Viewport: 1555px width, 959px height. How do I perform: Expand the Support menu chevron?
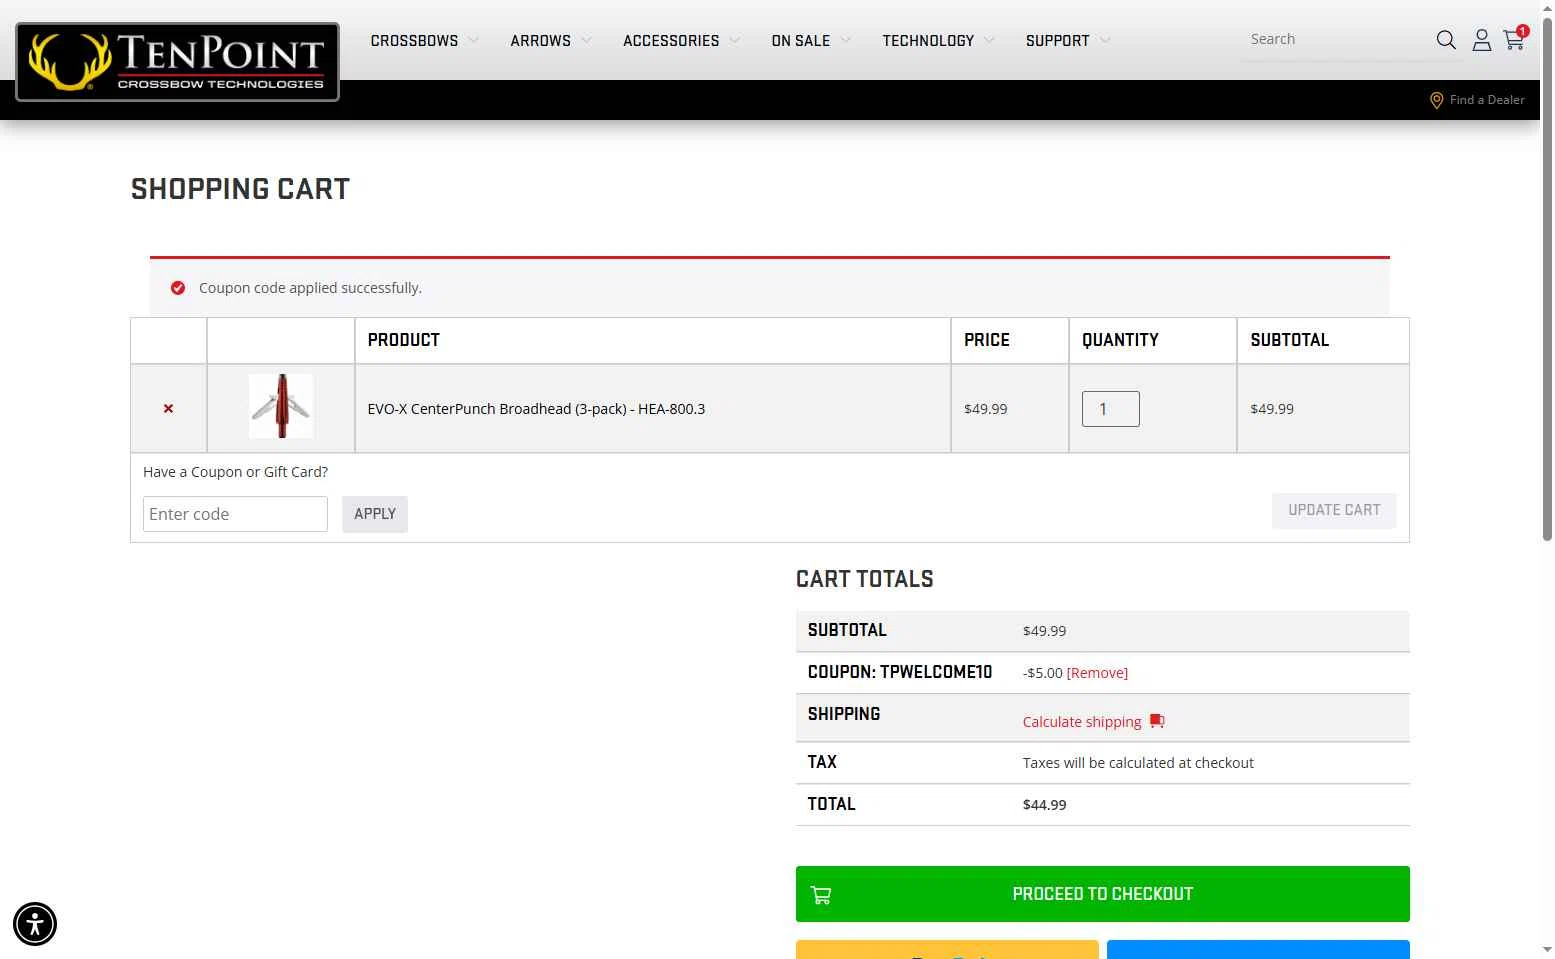pyautogui.click(x=1104, y=41)
